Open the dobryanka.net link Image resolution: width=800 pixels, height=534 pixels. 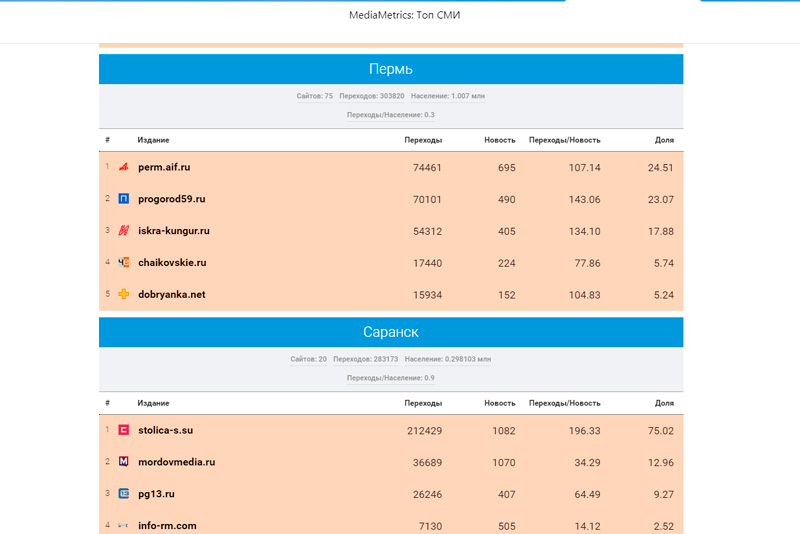[171, 295]
